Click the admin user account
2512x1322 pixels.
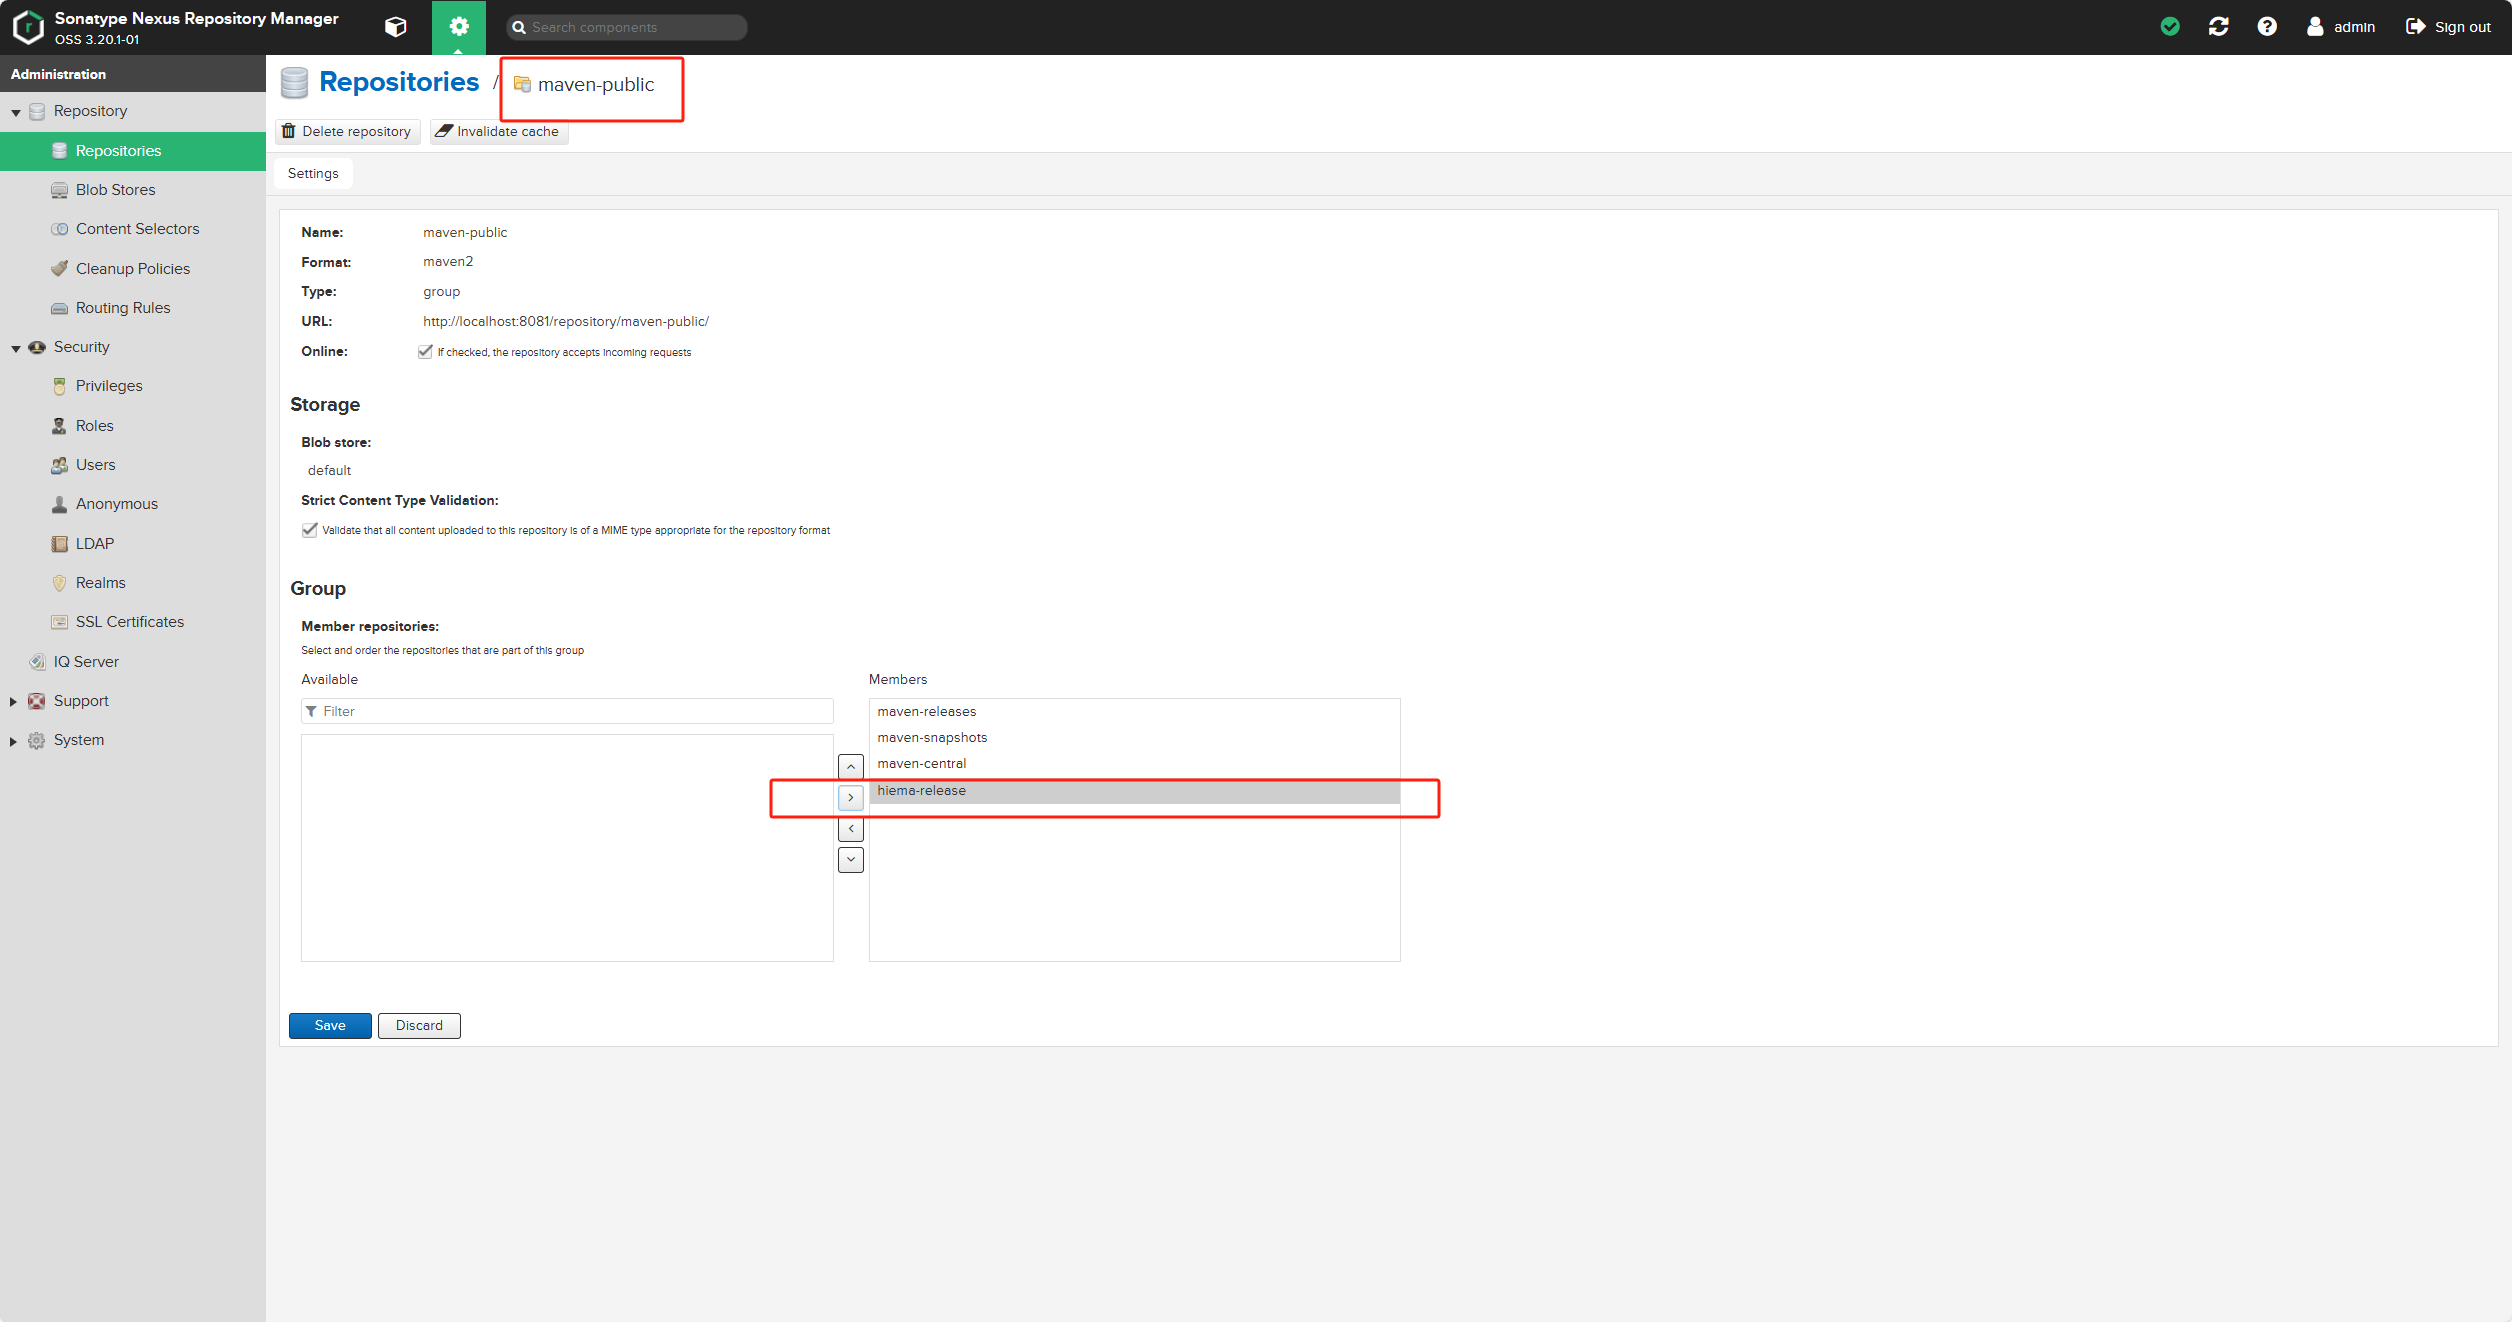click(2341, 27)
